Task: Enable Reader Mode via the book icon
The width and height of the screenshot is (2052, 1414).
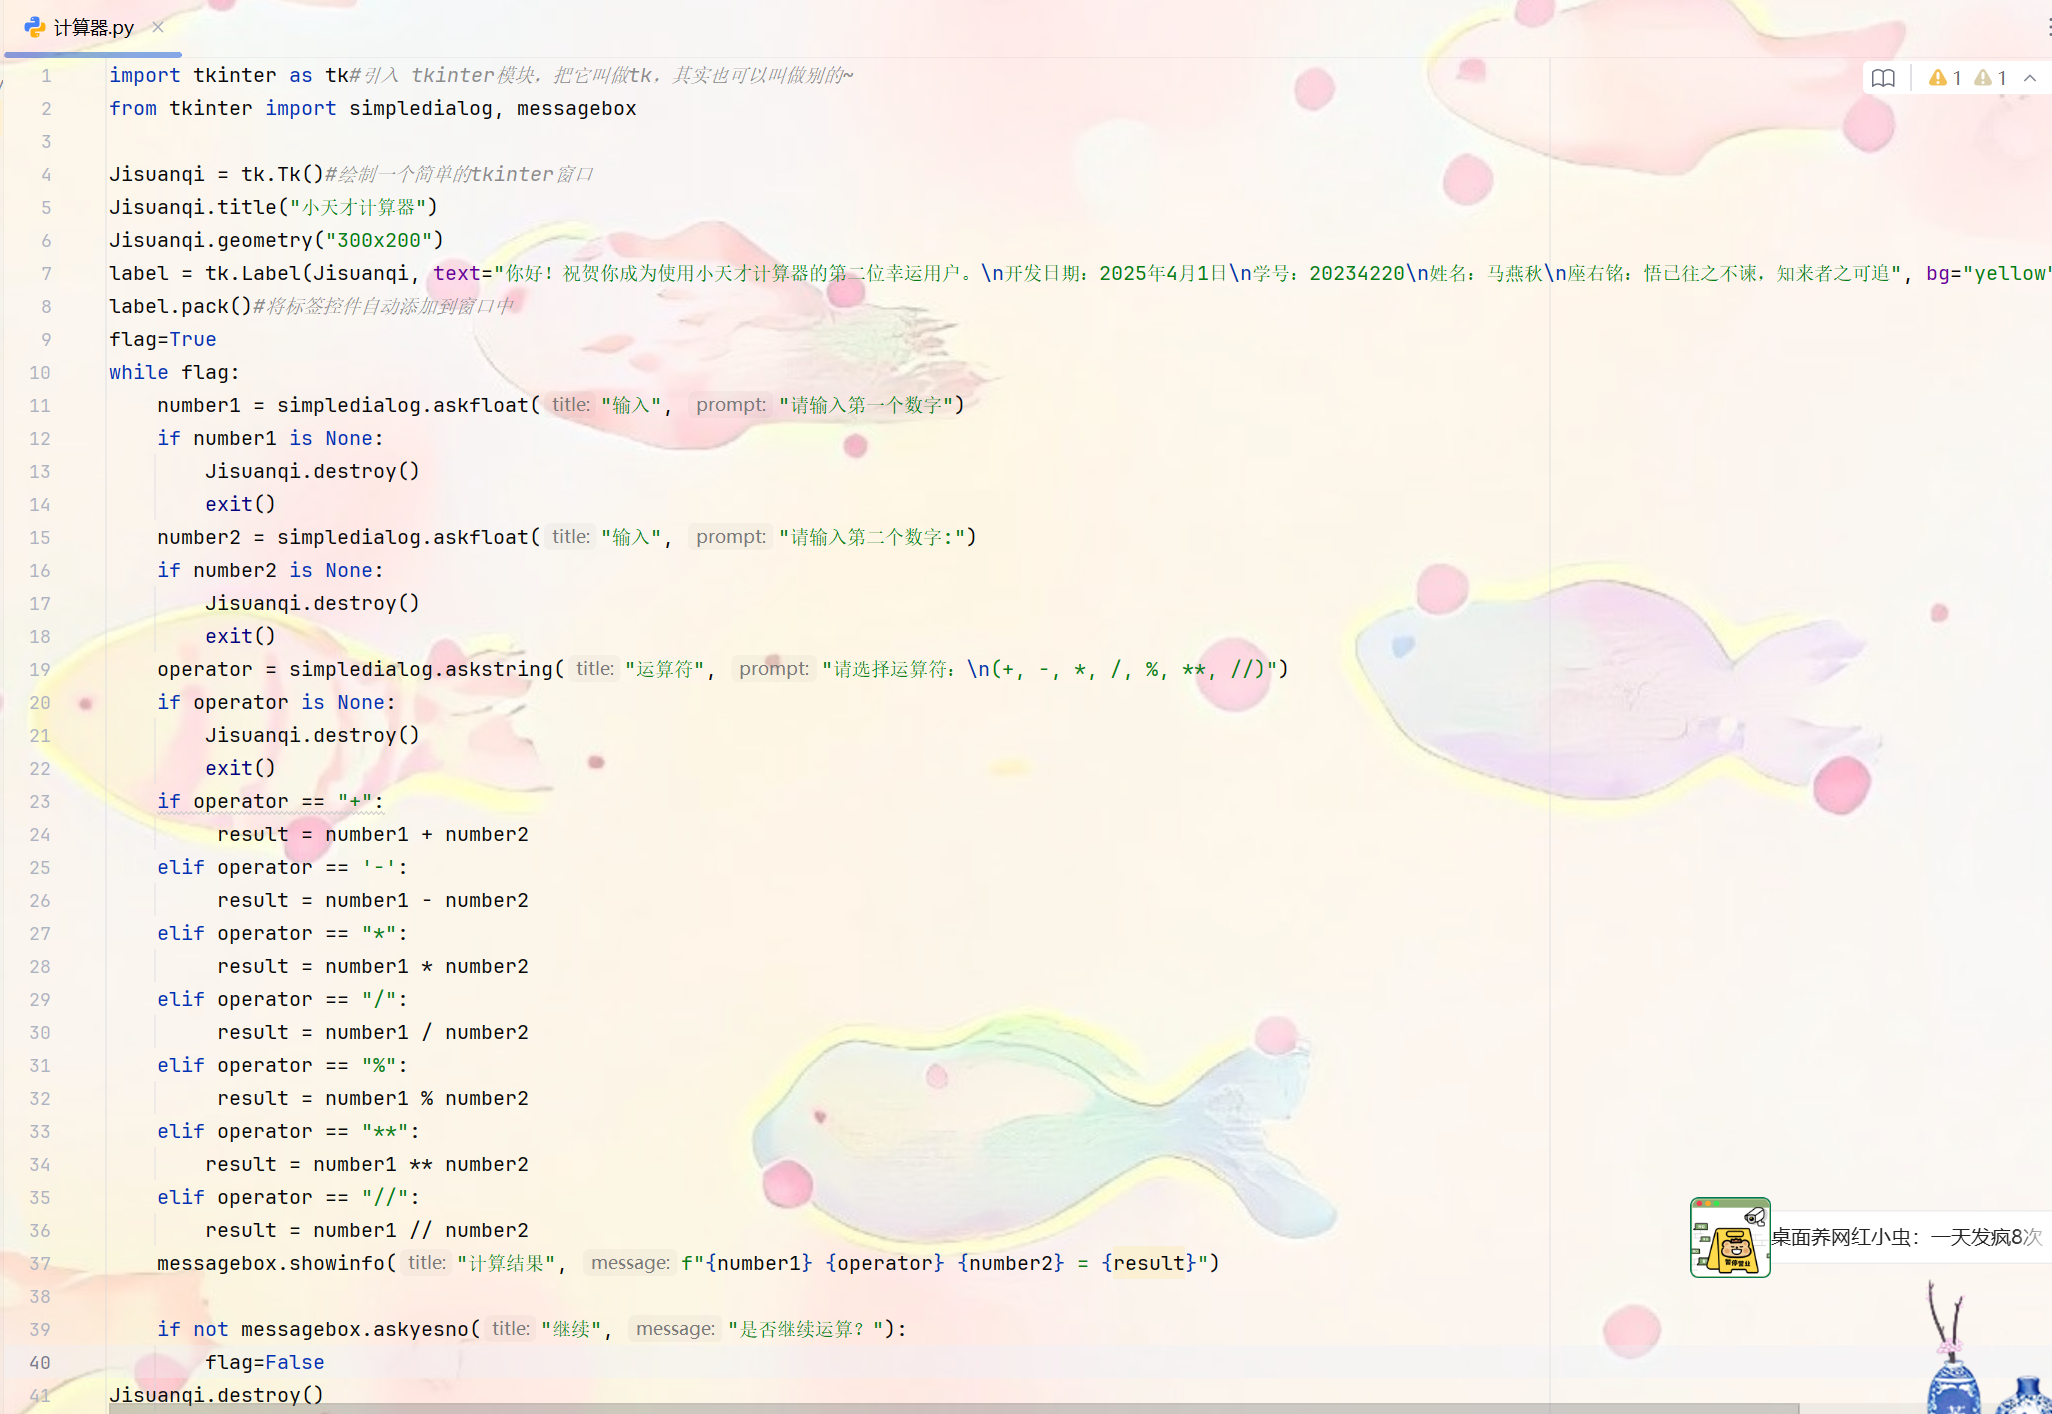Action: pos(1883,78)
